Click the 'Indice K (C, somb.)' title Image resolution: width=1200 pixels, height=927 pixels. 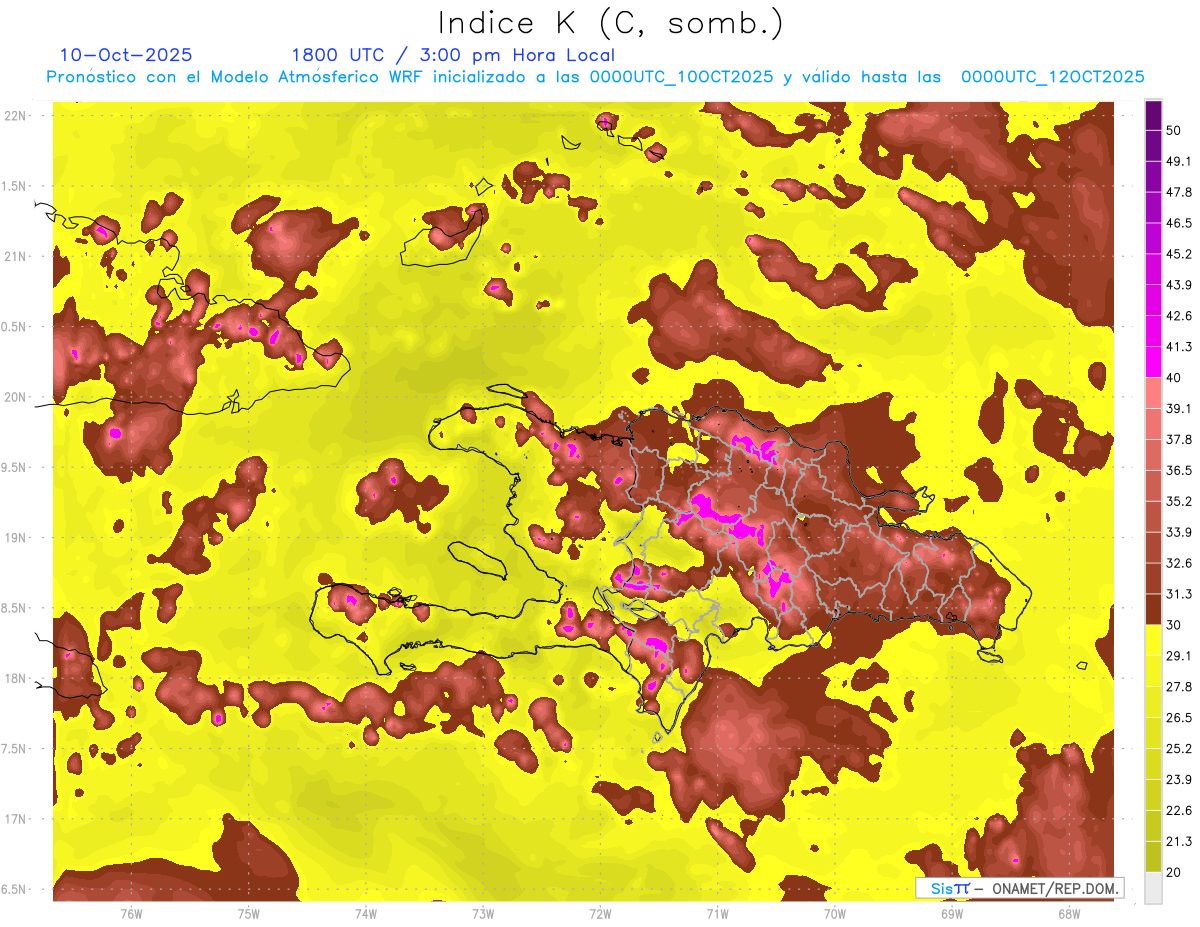(611, 23)
